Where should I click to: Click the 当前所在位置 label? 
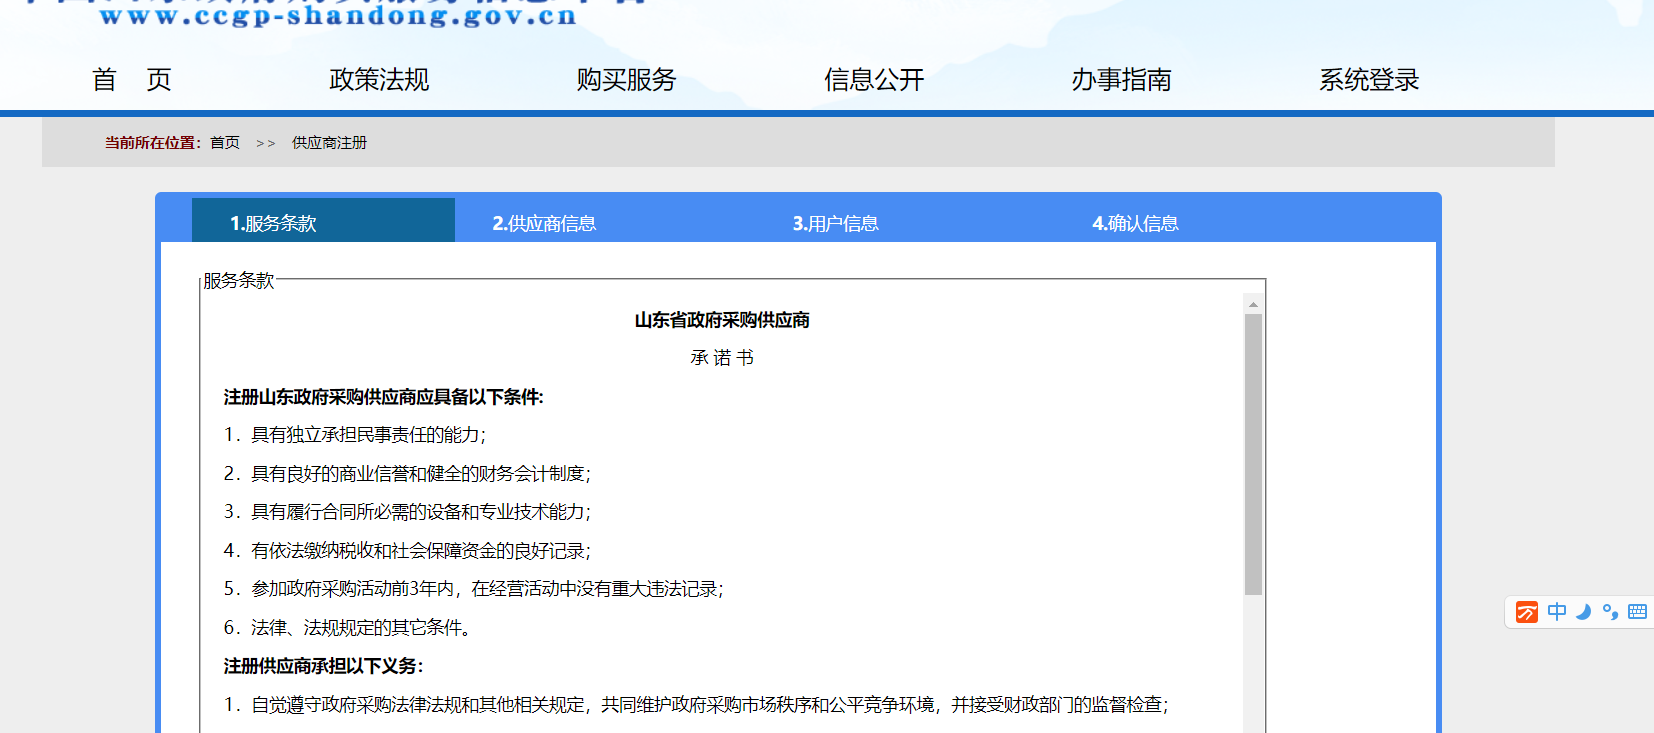tap(153, 143)
